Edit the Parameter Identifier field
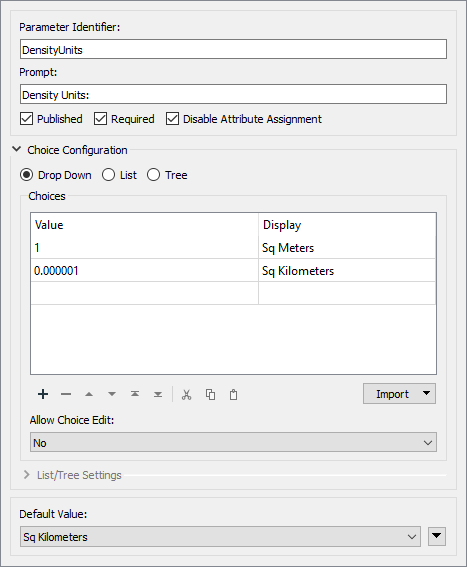Screen dimensions: 467x567 233,49
